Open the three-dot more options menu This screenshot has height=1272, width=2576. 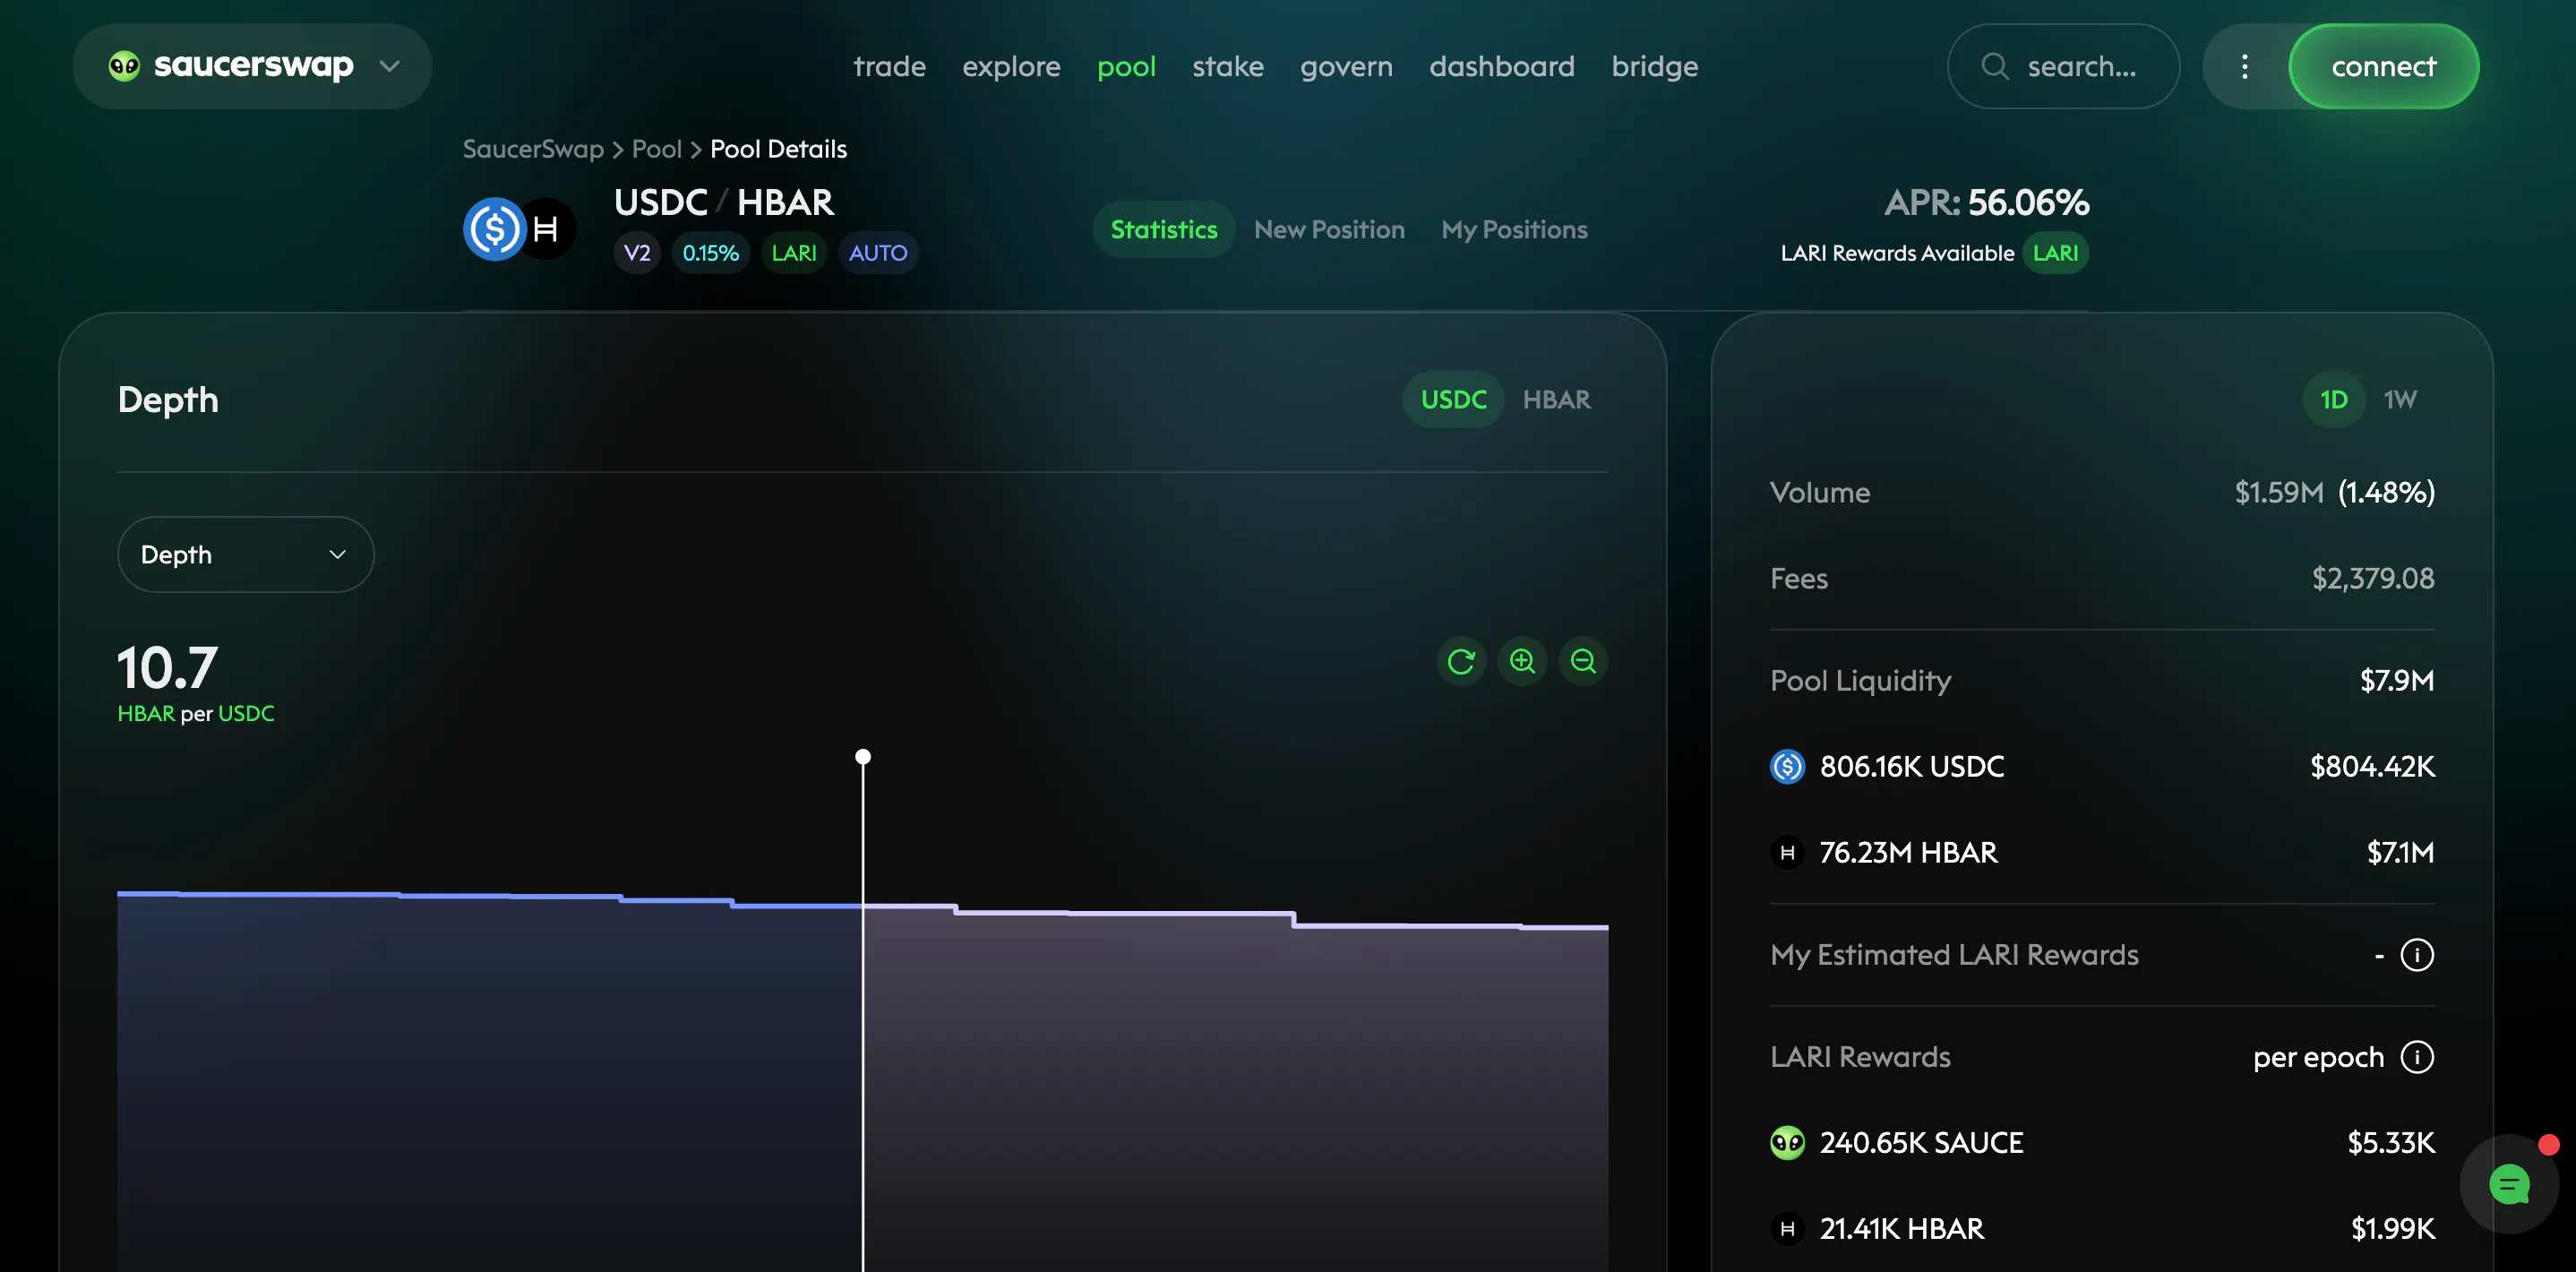pyautogui.click(x=2244, y=66)
